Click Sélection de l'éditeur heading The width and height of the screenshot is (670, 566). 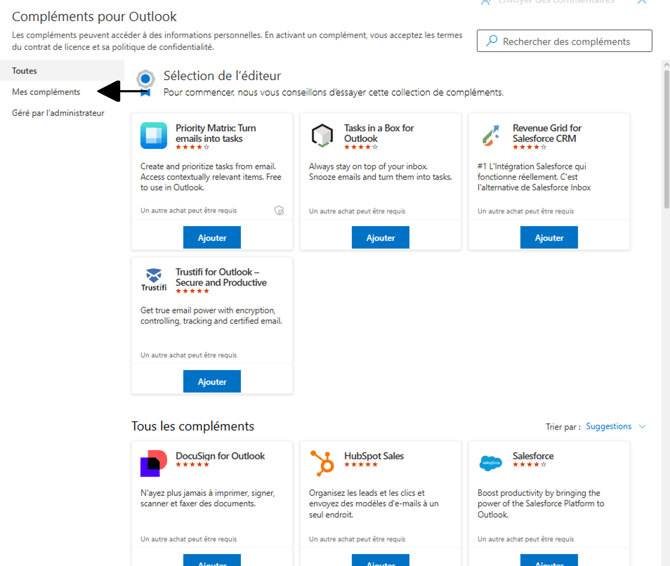coord(222,76)
